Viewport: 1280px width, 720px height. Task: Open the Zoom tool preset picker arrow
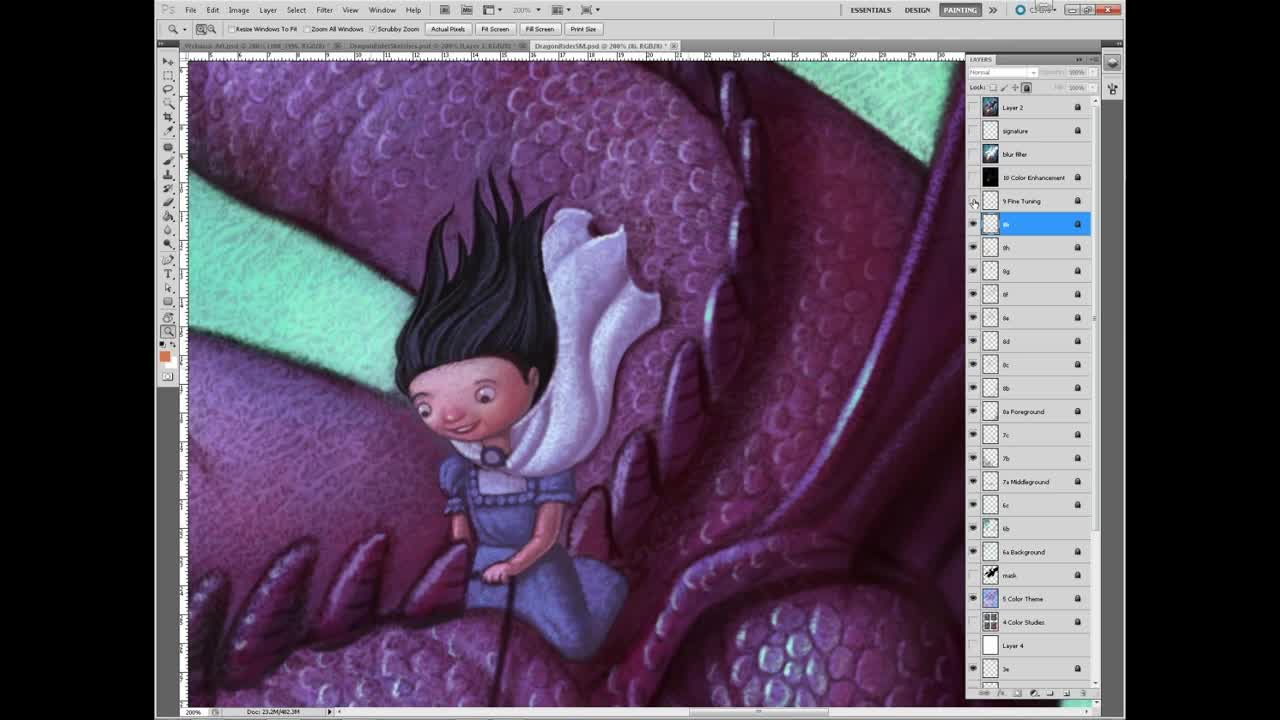(x=184, y=29)
